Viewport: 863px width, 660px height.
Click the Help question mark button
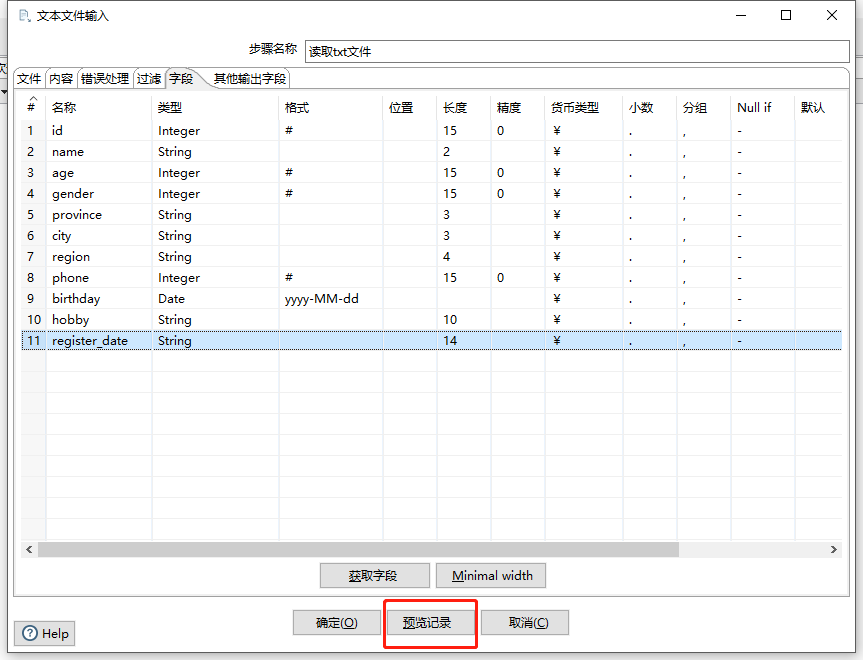(45, 633)
